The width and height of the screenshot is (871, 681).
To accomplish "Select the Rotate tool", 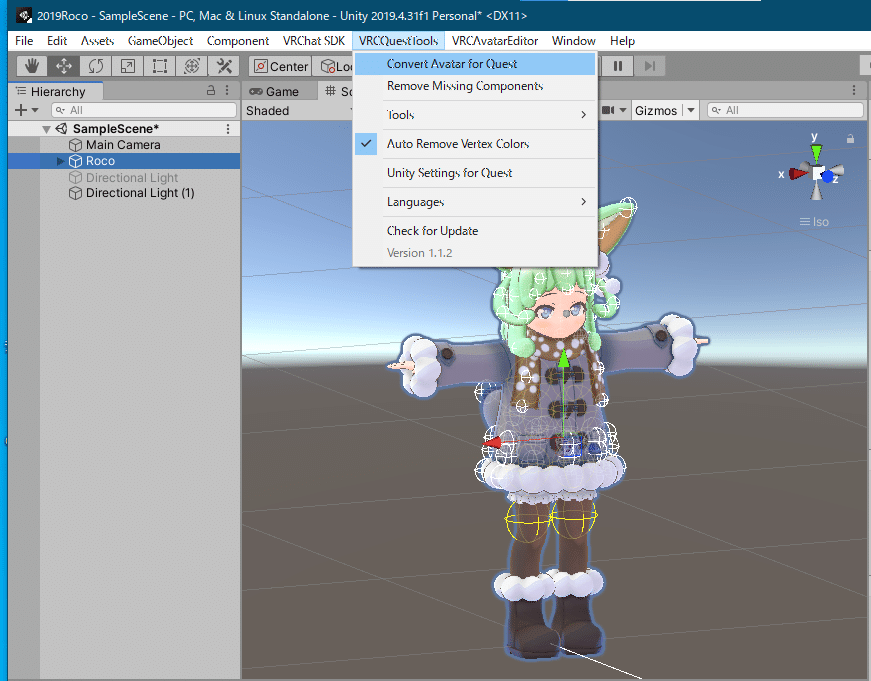I will click(x=96, y=66).
